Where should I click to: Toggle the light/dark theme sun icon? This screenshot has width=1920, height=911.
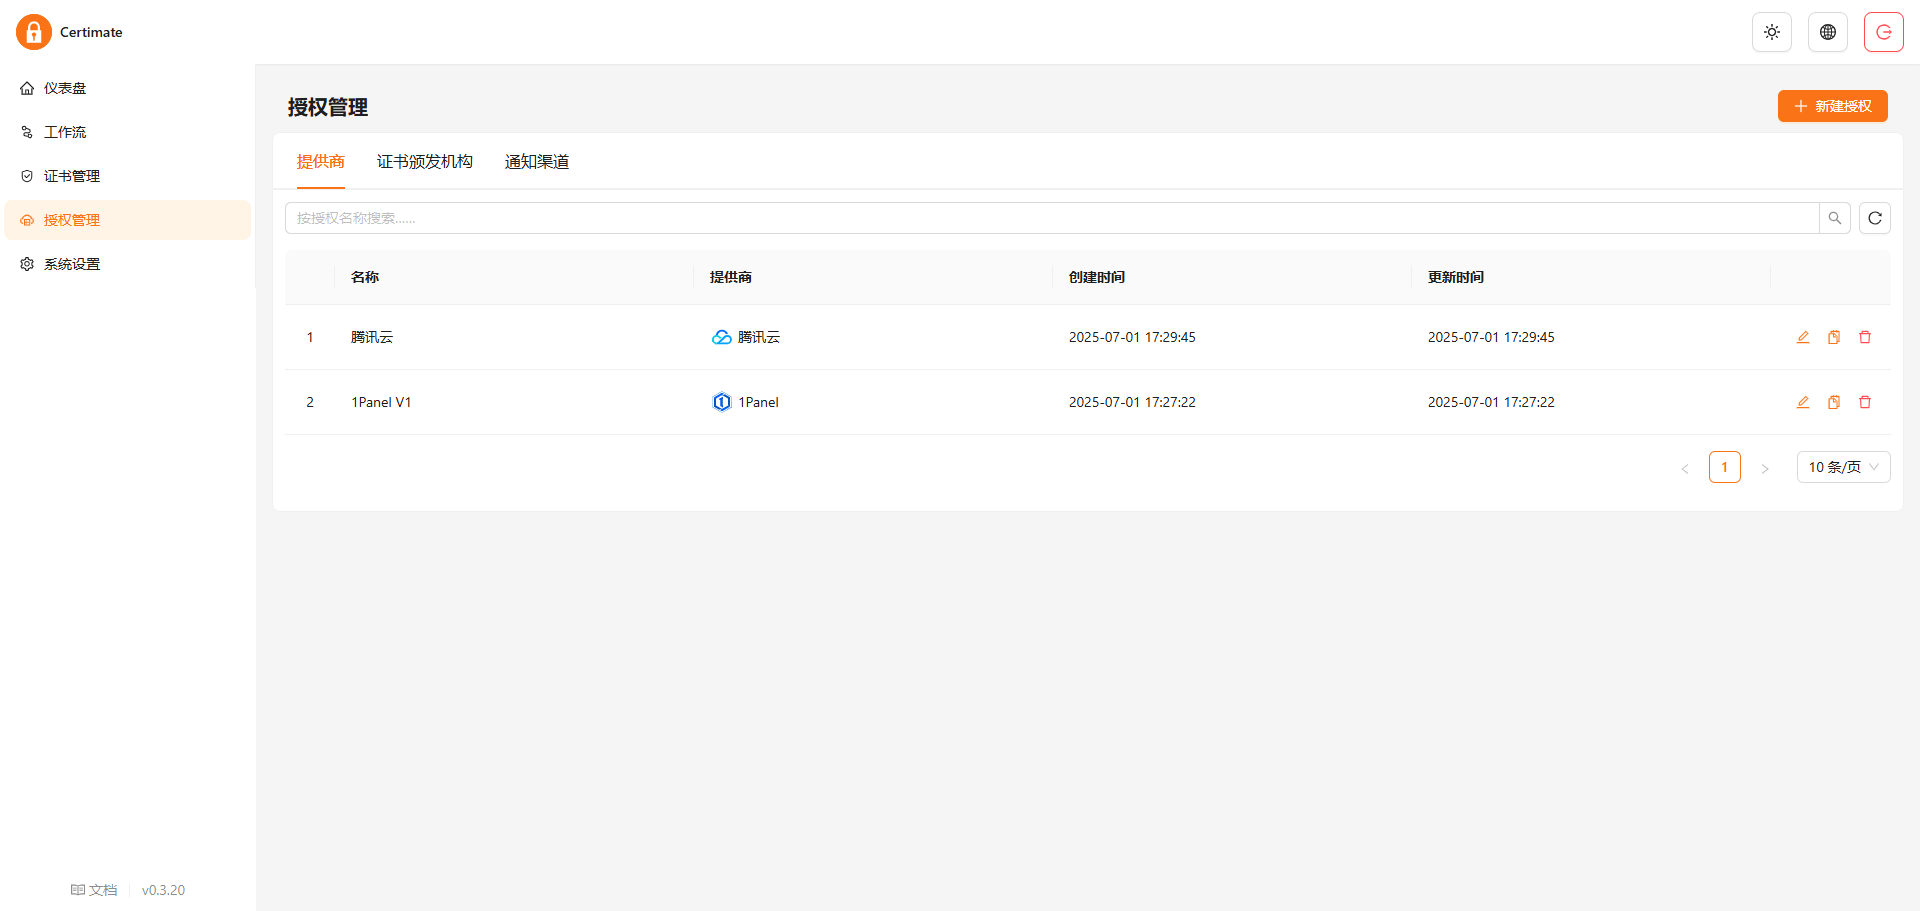tap(1772, 32)
